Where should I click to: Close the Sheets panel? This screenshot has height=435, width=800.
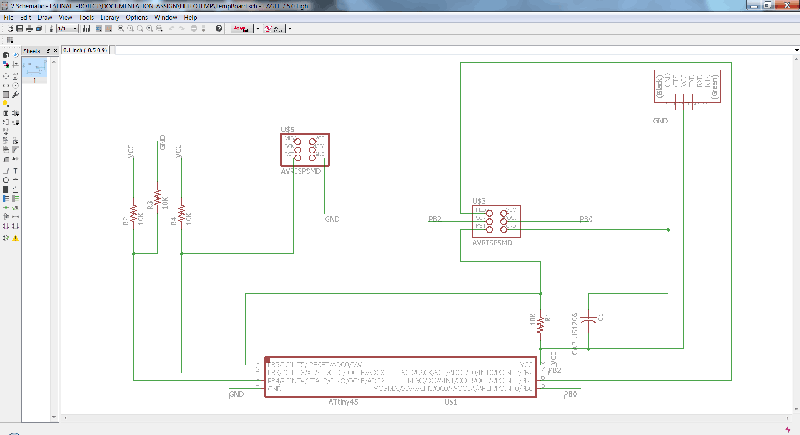point(55,50)
